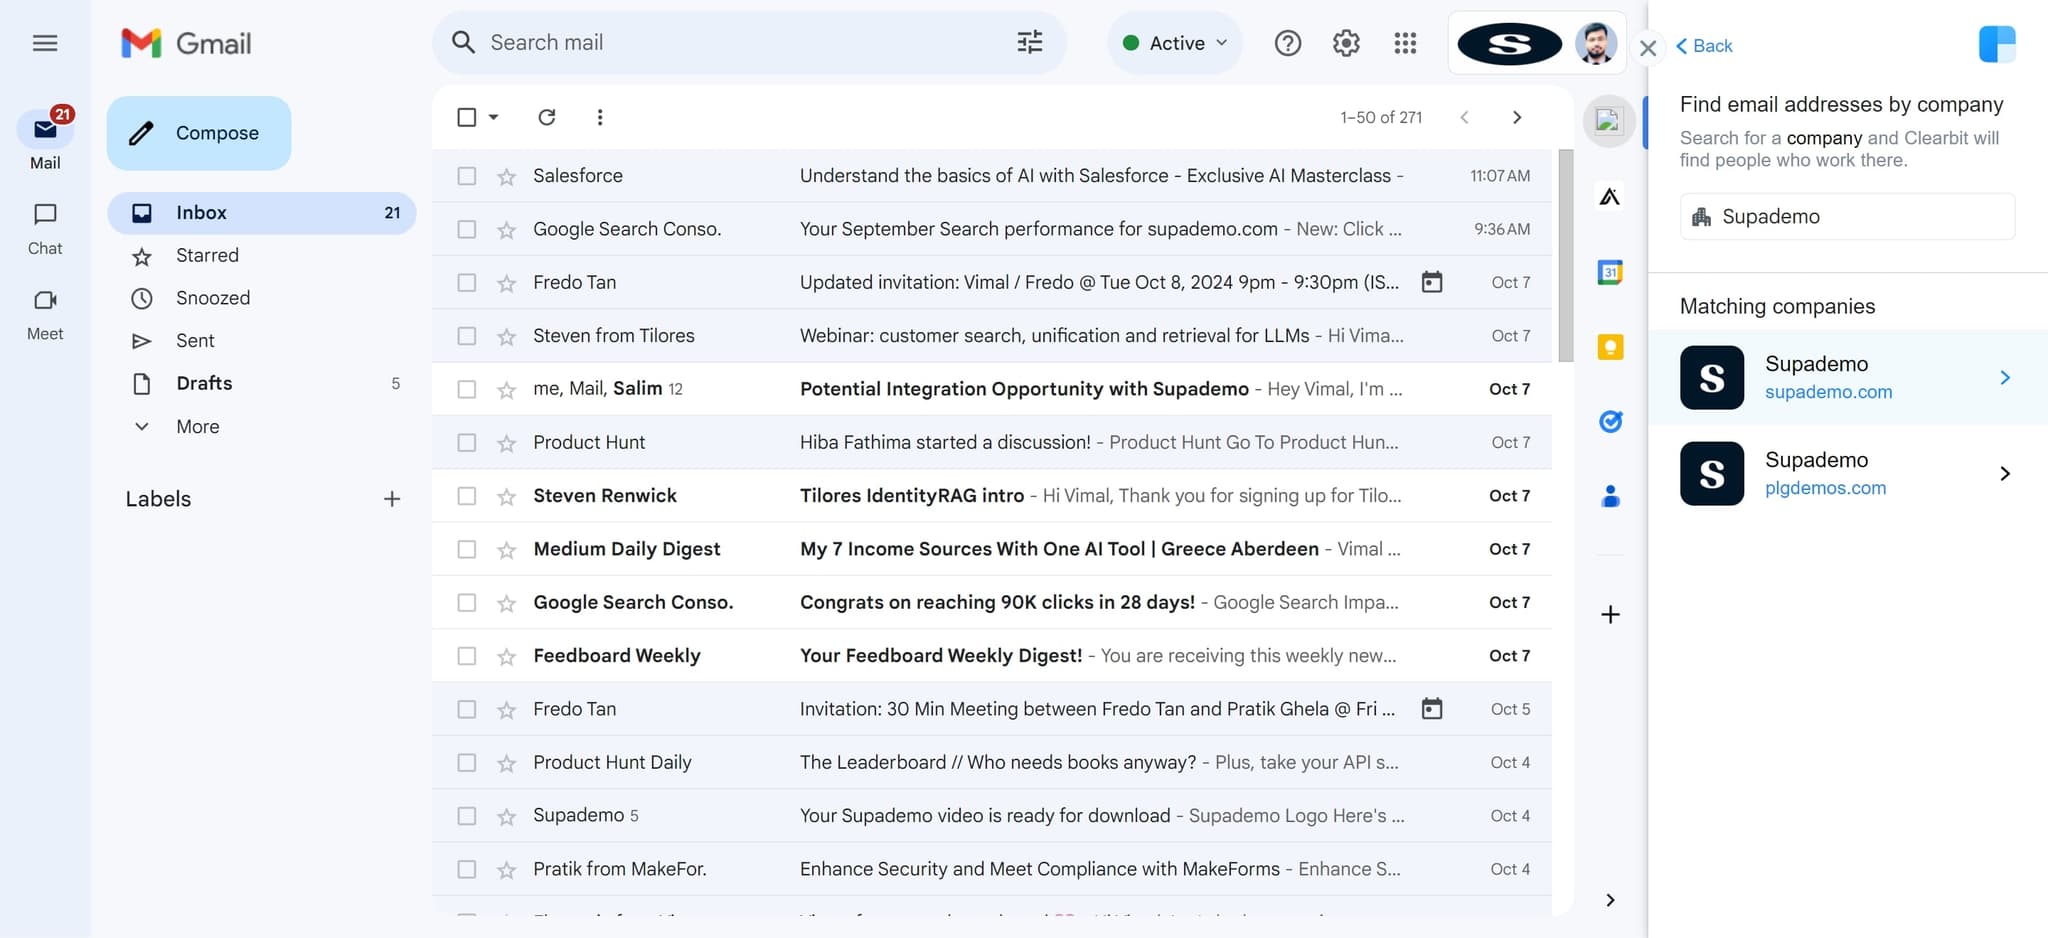Open the Drafts folder
Screen dimensions: 2048x938
[204, 383]
